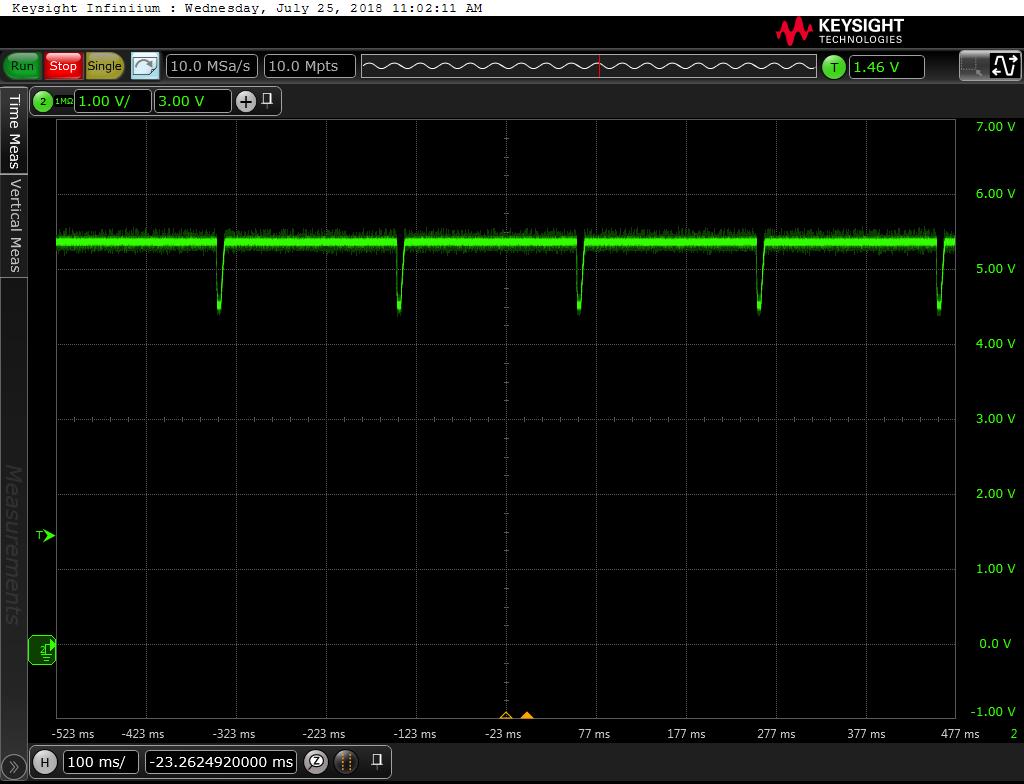The height and width of the screenshot is (784, 1024).
Task: Click the filled orange time reference marker
Action: pos(527,715)
